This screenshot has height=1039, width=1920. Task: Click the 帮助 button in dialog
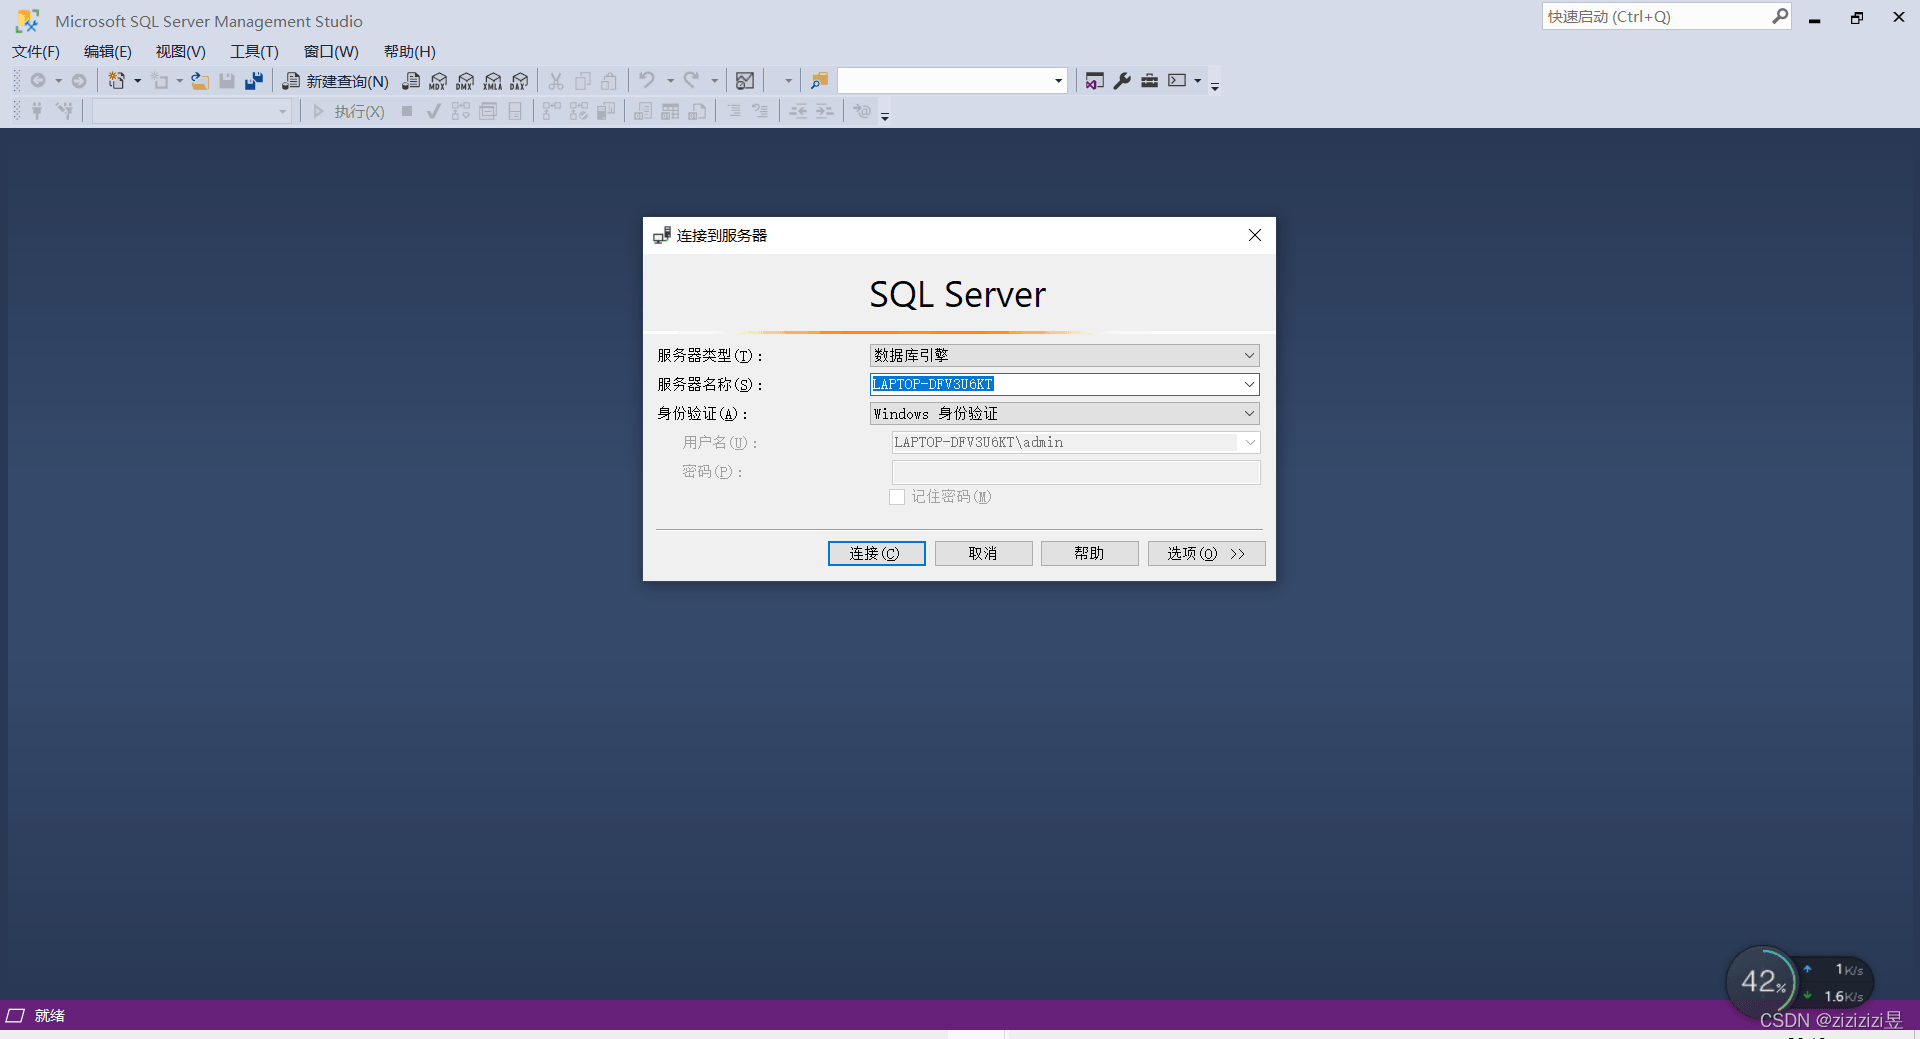[x=1089, y=553]
